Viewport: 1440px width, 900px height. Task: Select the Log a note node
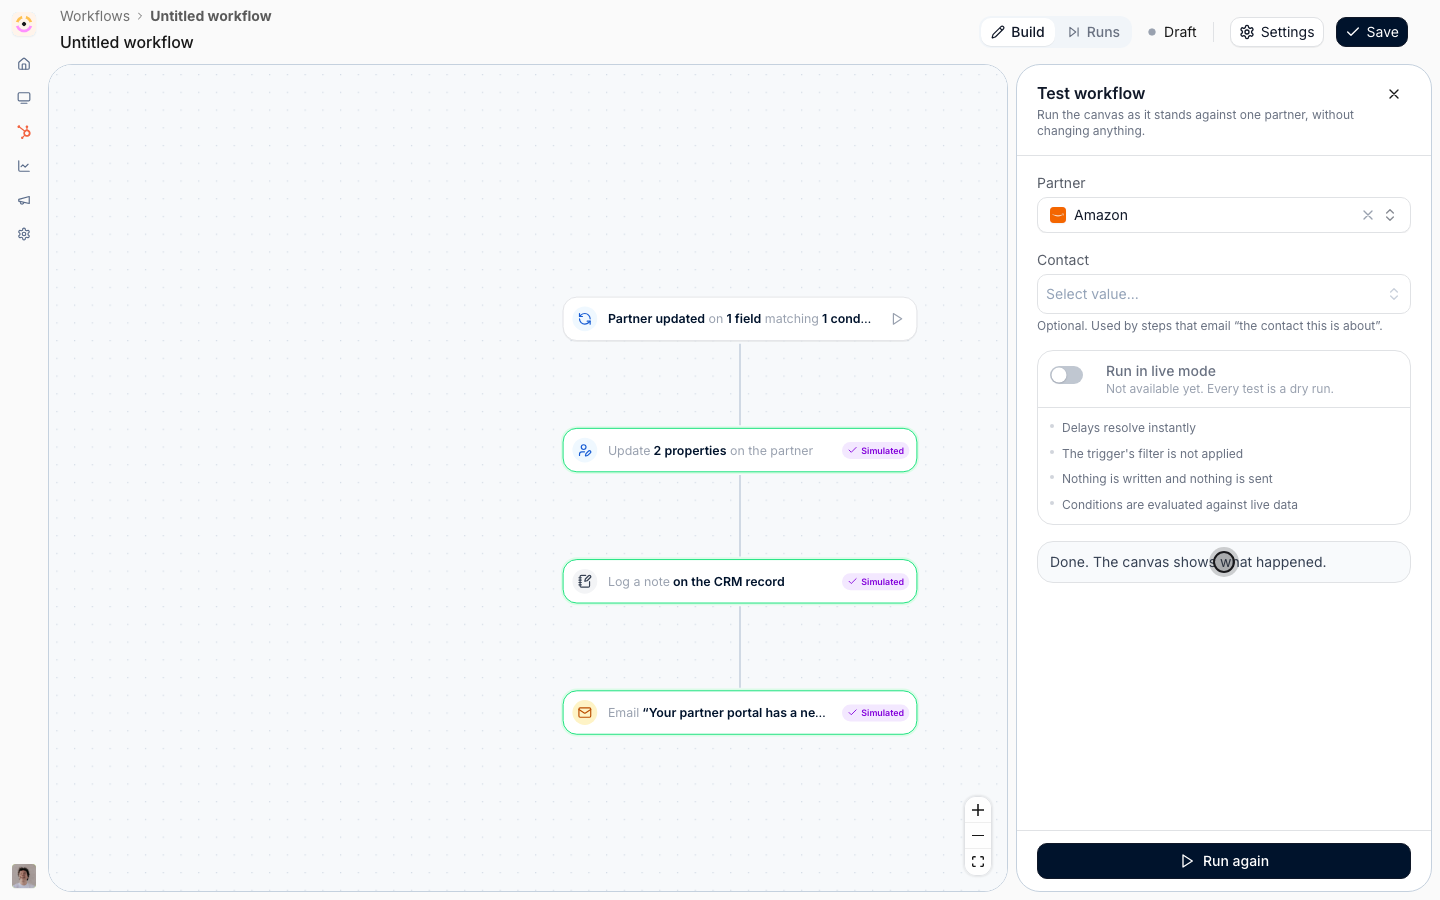pyautogui.click(x=740, y=582)
